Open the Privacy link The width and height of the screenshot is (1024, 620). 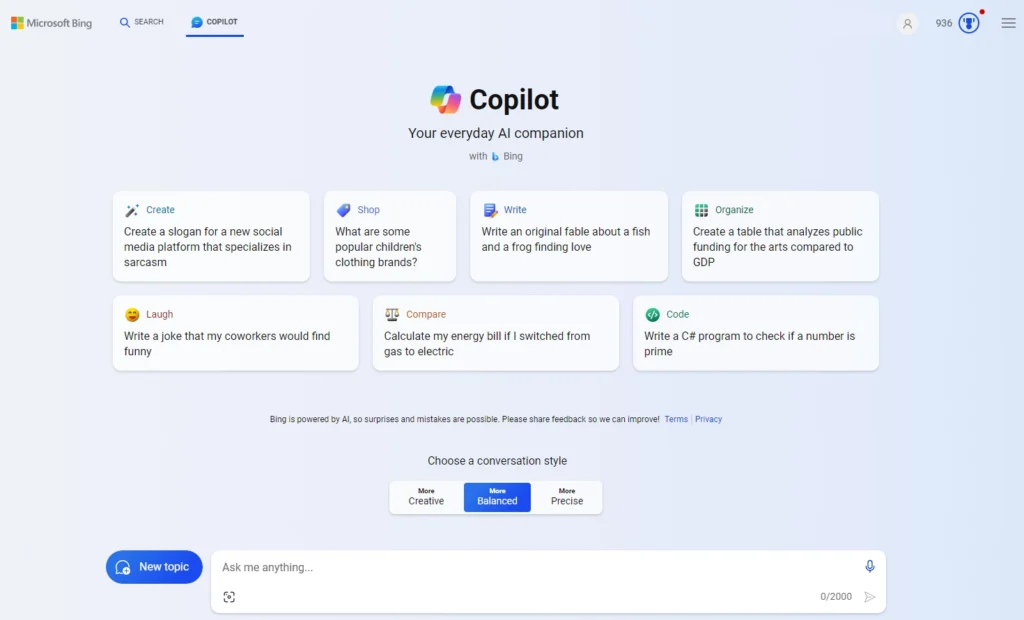tap(709, 419)
